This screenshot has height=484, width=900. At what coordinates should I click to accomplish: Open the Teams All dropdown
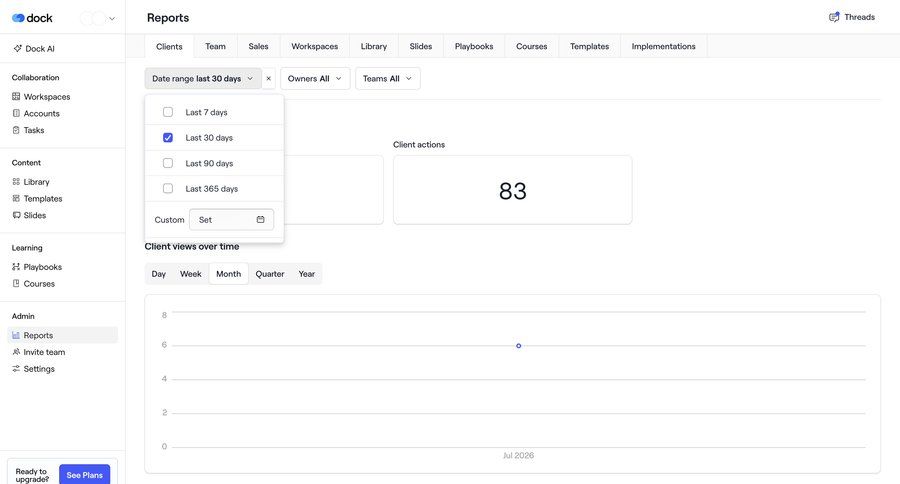pos(388,79)
